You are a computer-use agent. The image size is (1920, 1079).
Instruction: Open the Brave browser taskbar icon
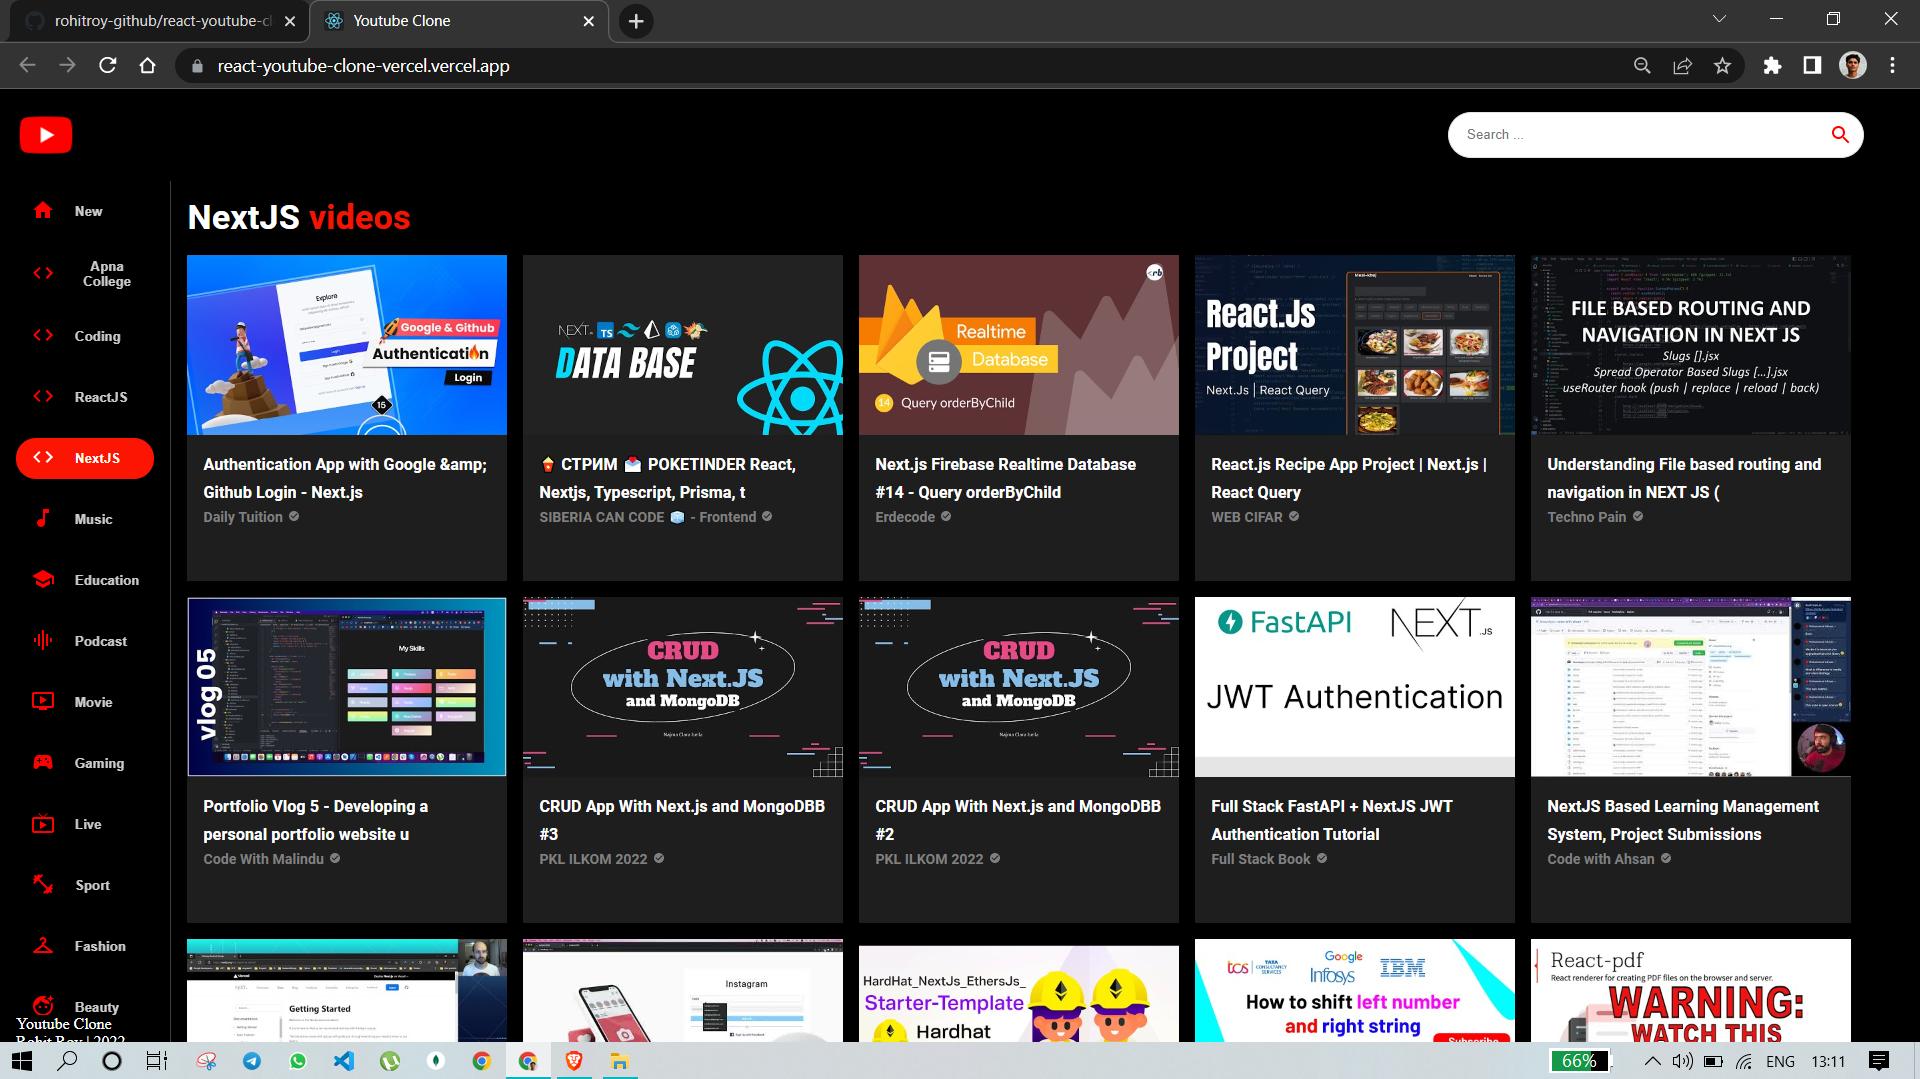(x=573, y=1061)
